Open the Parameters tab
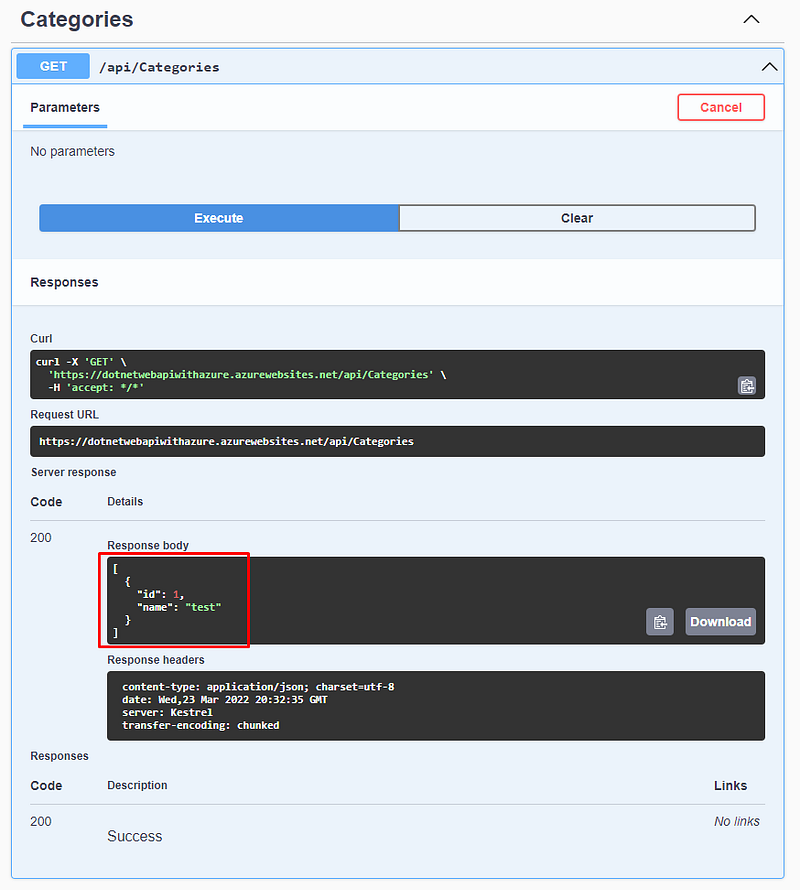 point(65,108)
